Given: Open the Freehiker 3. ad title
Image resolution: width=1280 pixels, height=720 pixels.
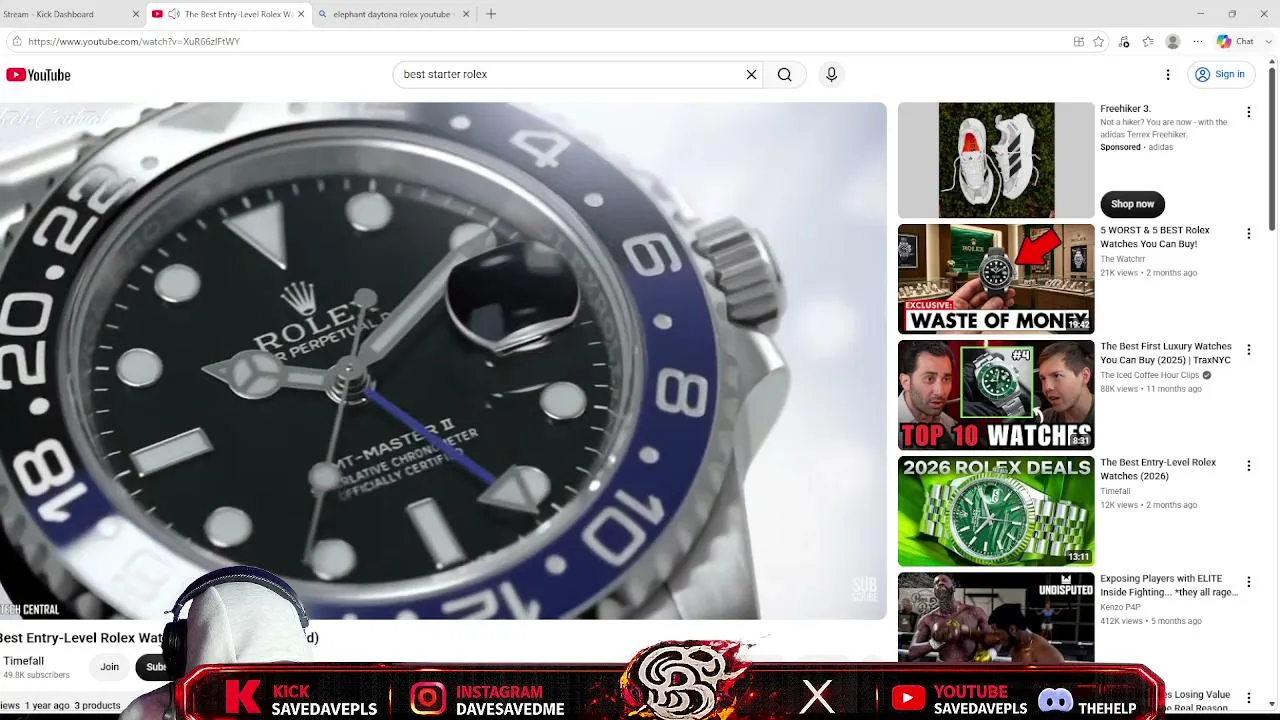Looking at the screenshot, I should coord(1126,109).
